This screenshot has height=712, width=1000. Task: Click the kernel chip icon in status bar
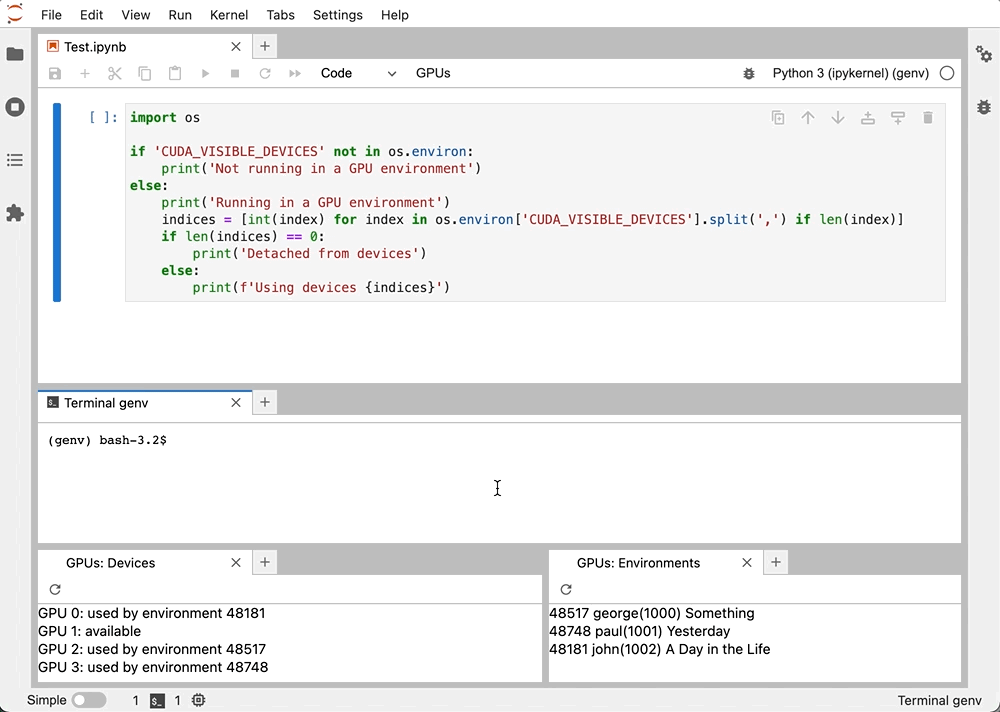(x=198, y=701)
